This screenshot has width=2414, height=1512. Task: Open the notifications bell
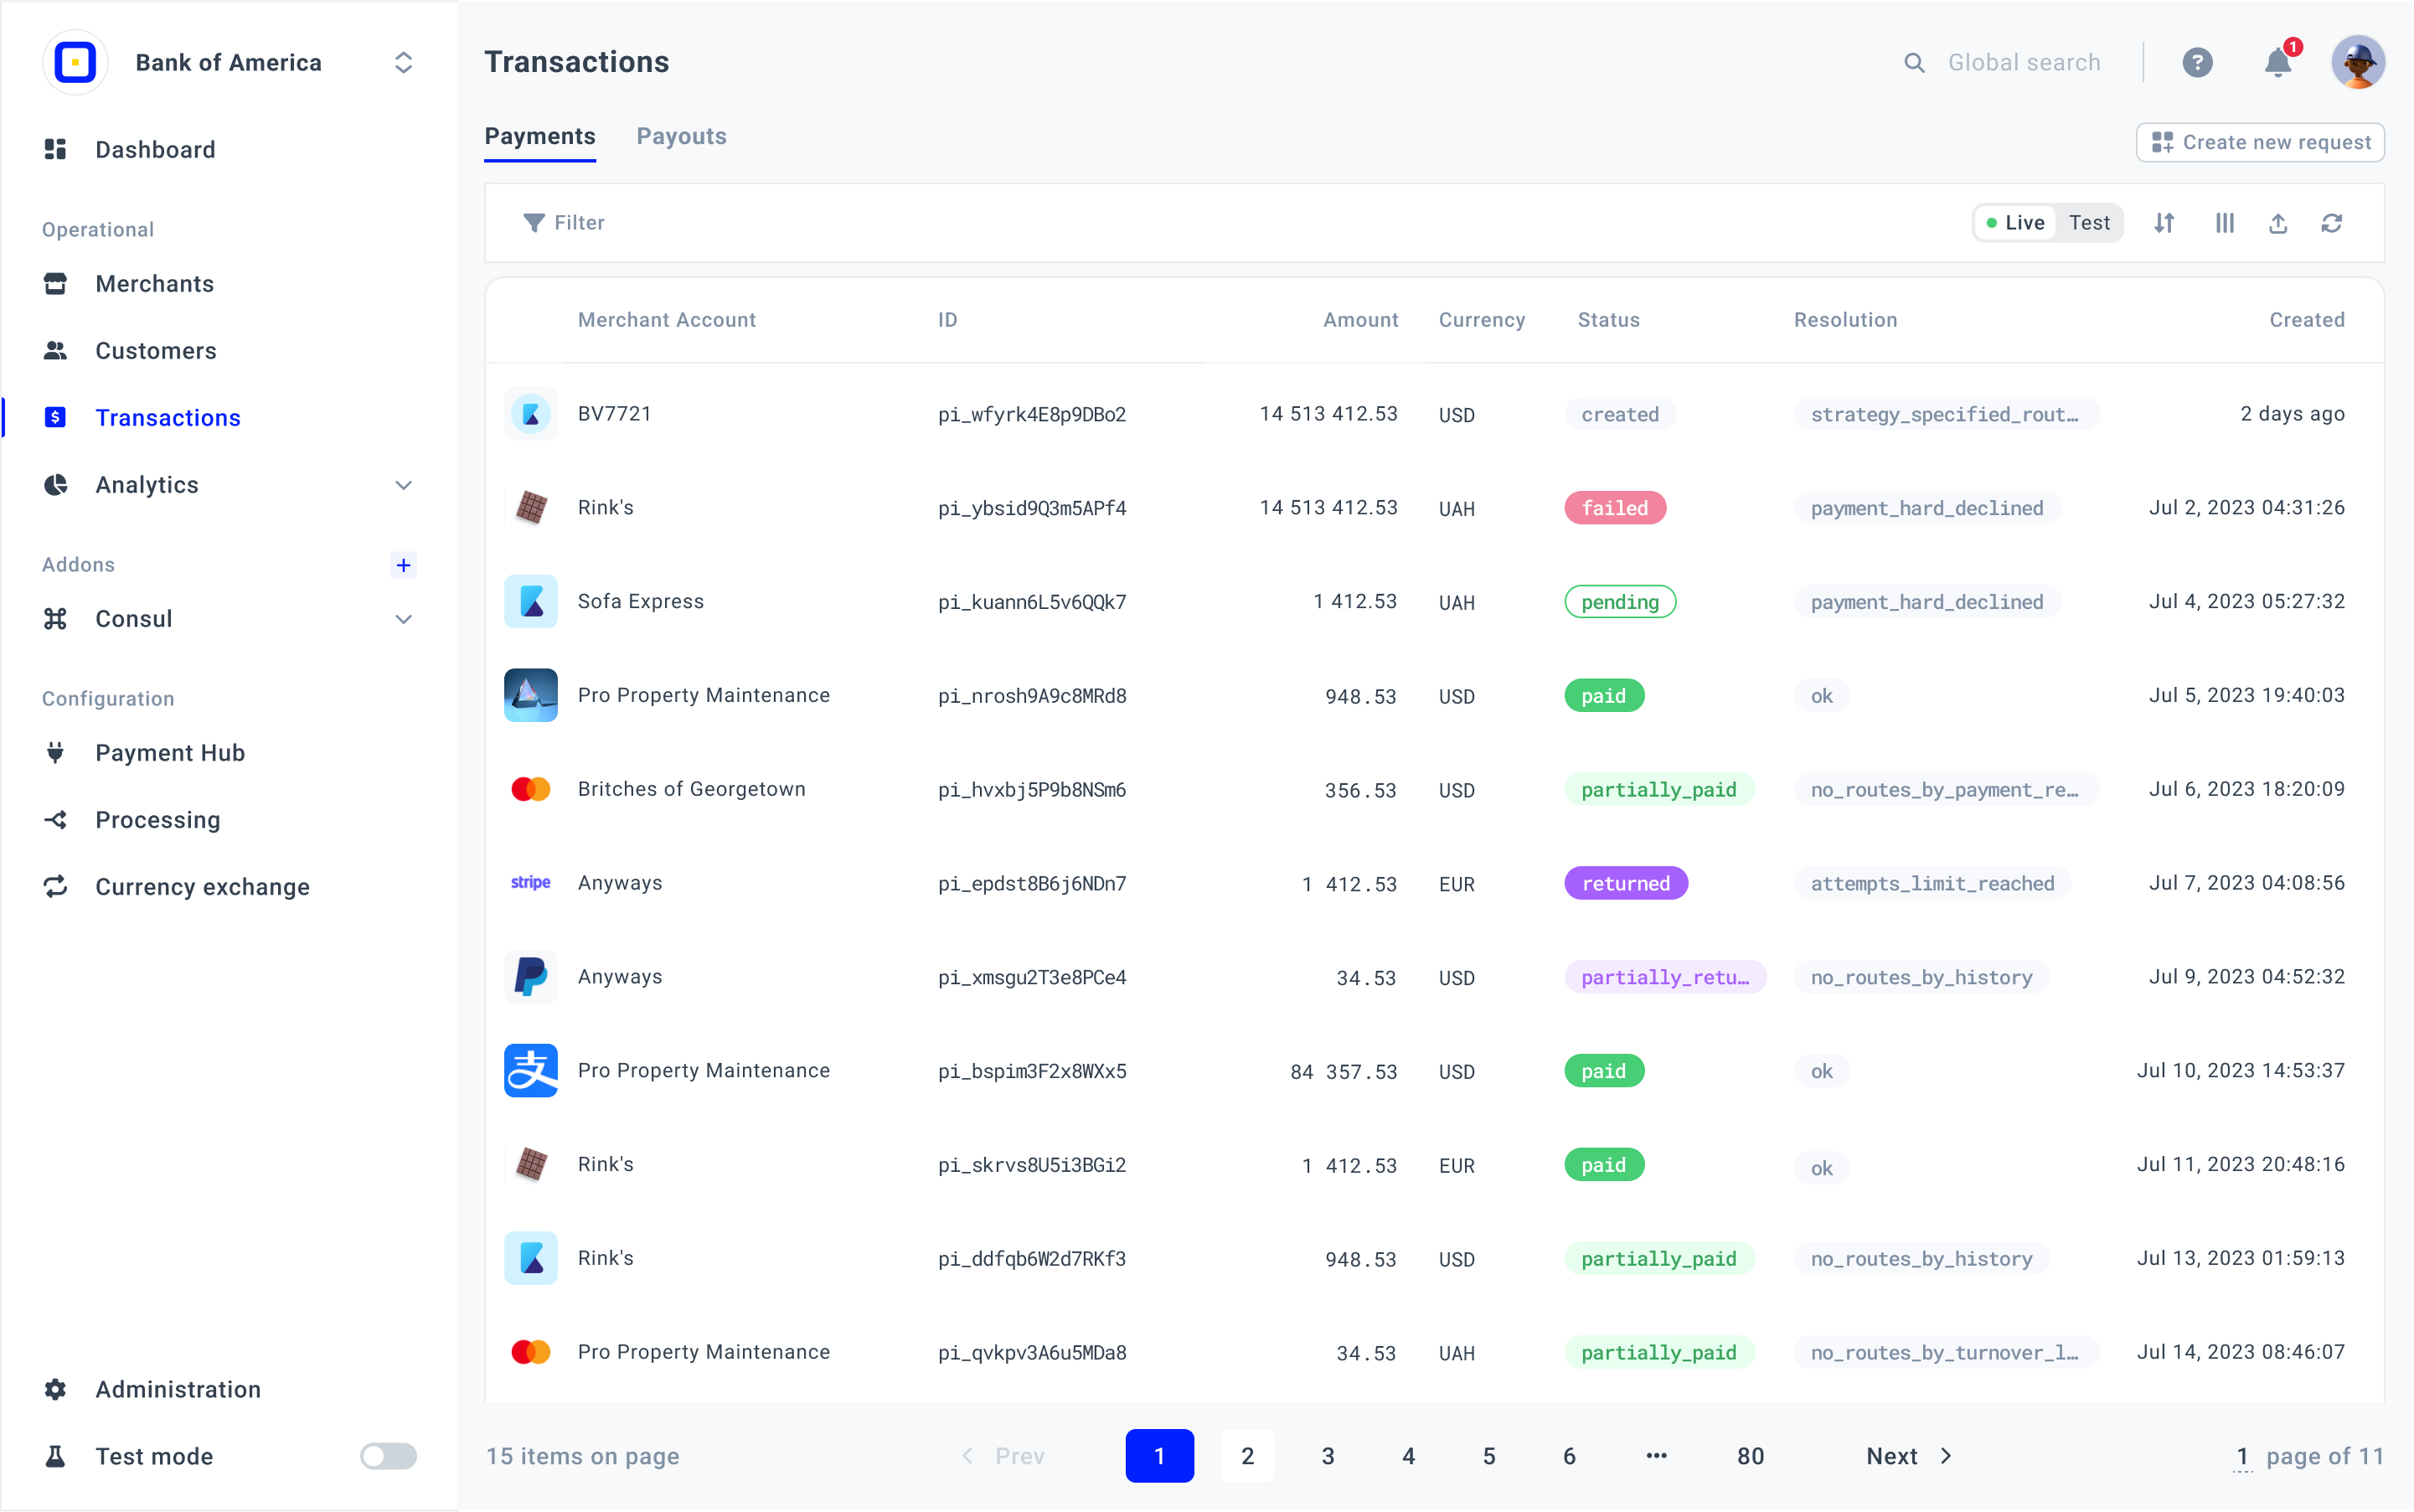[x=2278, y=62]
